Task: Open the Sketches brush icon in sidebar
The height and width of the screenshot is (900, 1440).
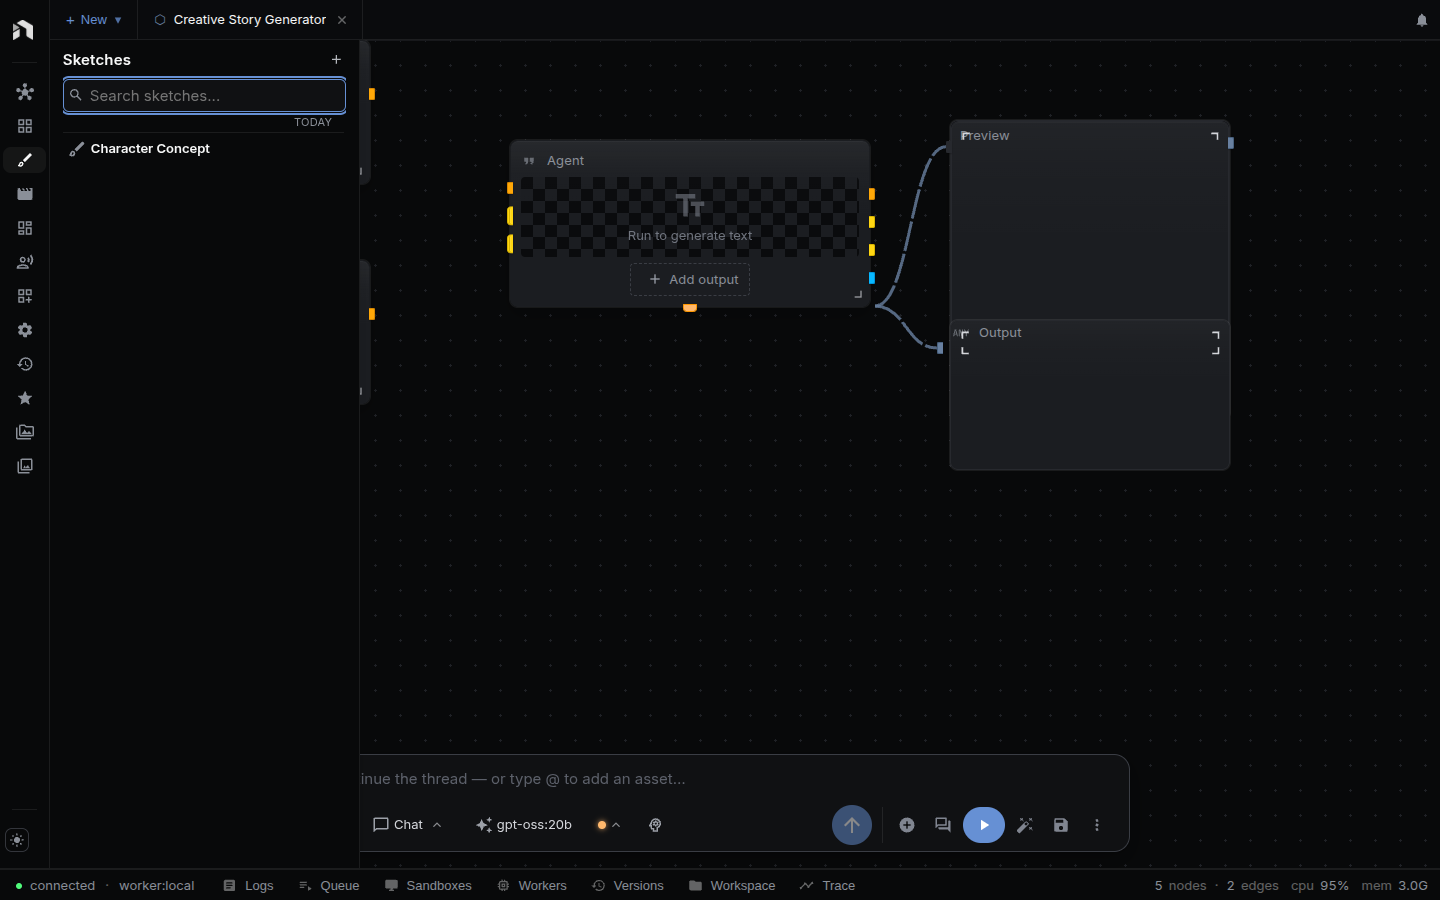Action: pos(25,160)
